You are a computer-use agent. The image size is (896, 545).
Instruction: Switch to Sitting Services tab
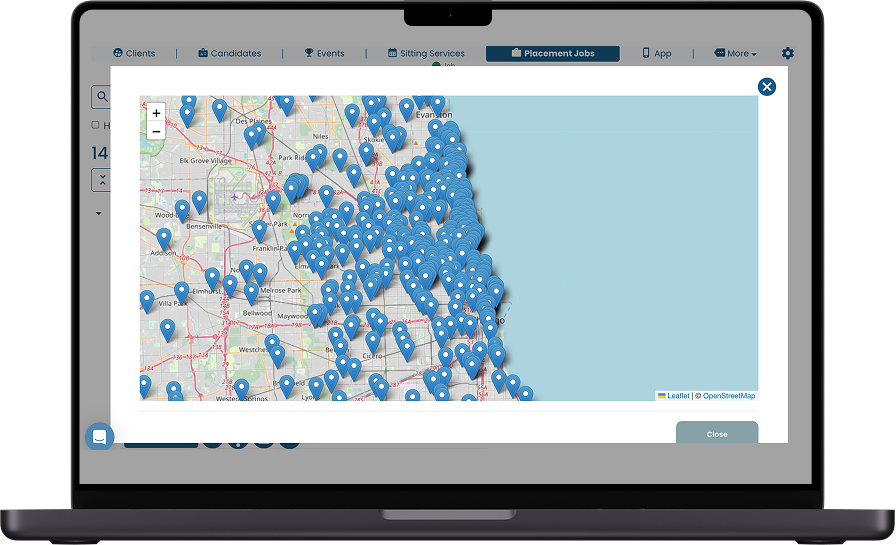pos(426,53)
